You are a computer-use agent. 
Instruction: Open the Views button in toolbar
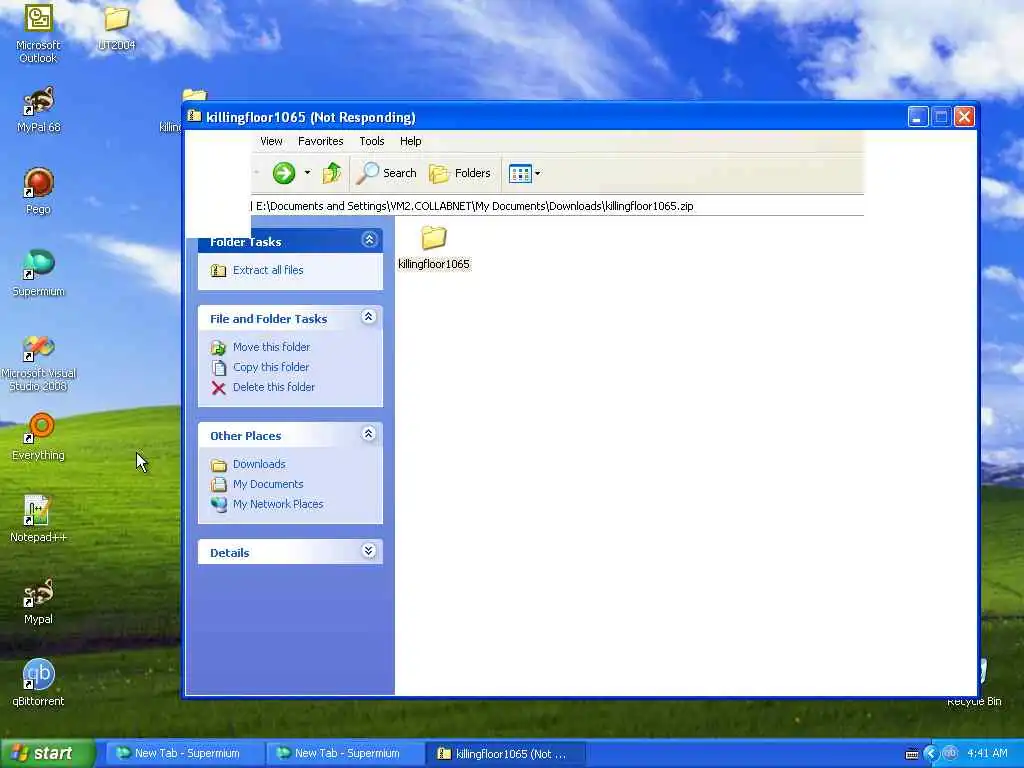tap(520, 174)
